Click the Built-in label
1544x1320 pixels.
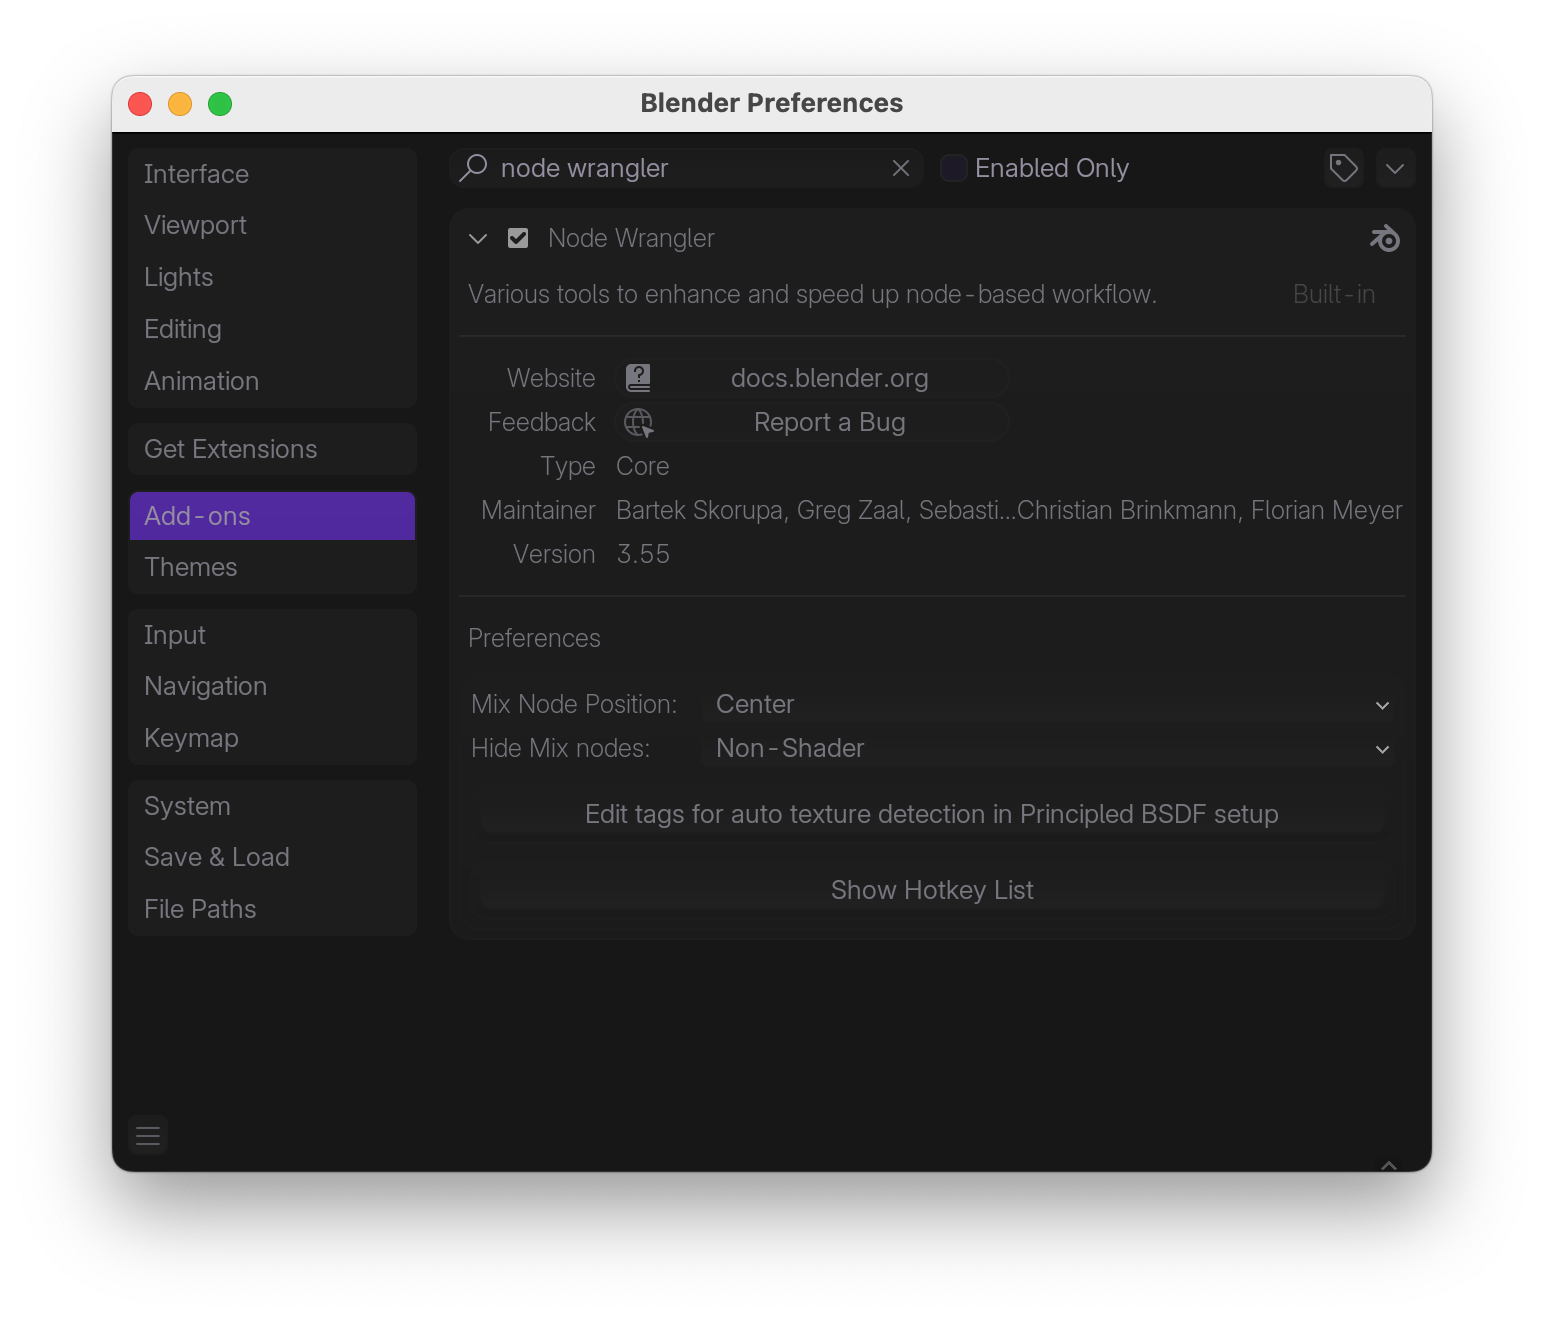1334,294
